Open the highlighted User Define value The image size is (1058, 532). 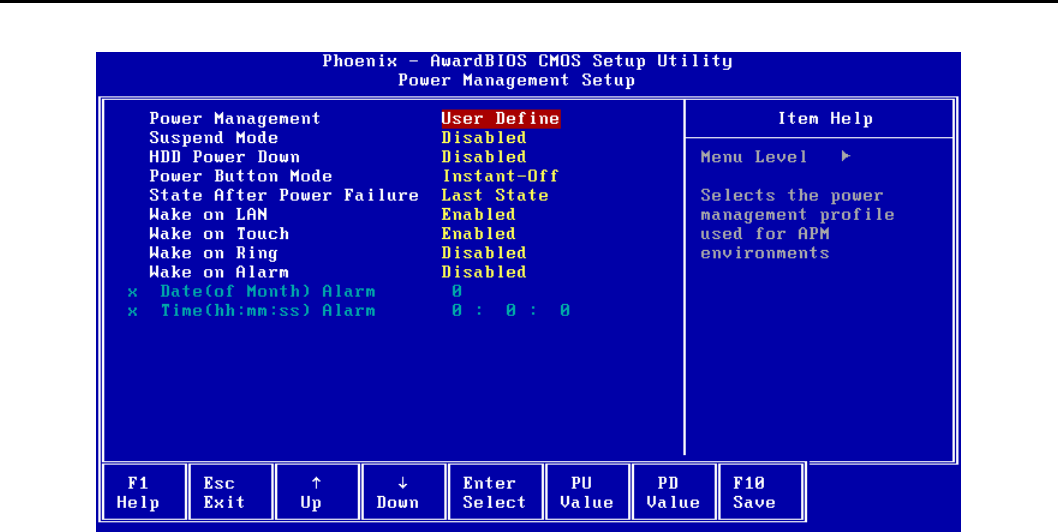point(501,119)
